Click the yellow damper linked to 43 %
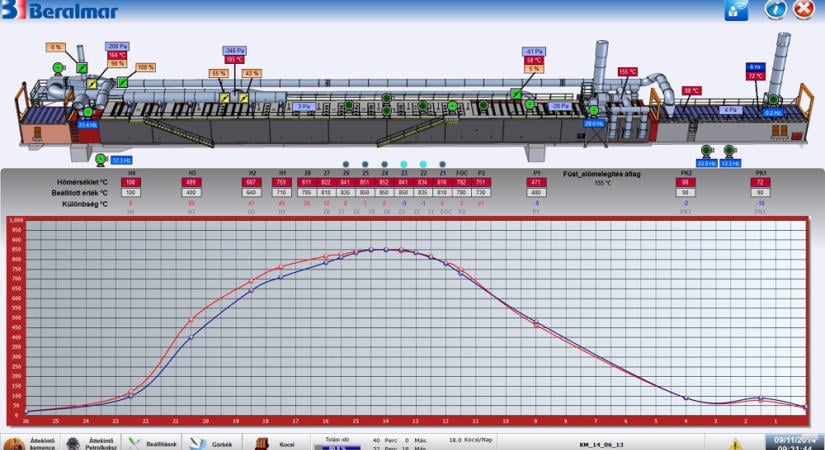Viewport: 825px width, 450px height. (244, 98)
